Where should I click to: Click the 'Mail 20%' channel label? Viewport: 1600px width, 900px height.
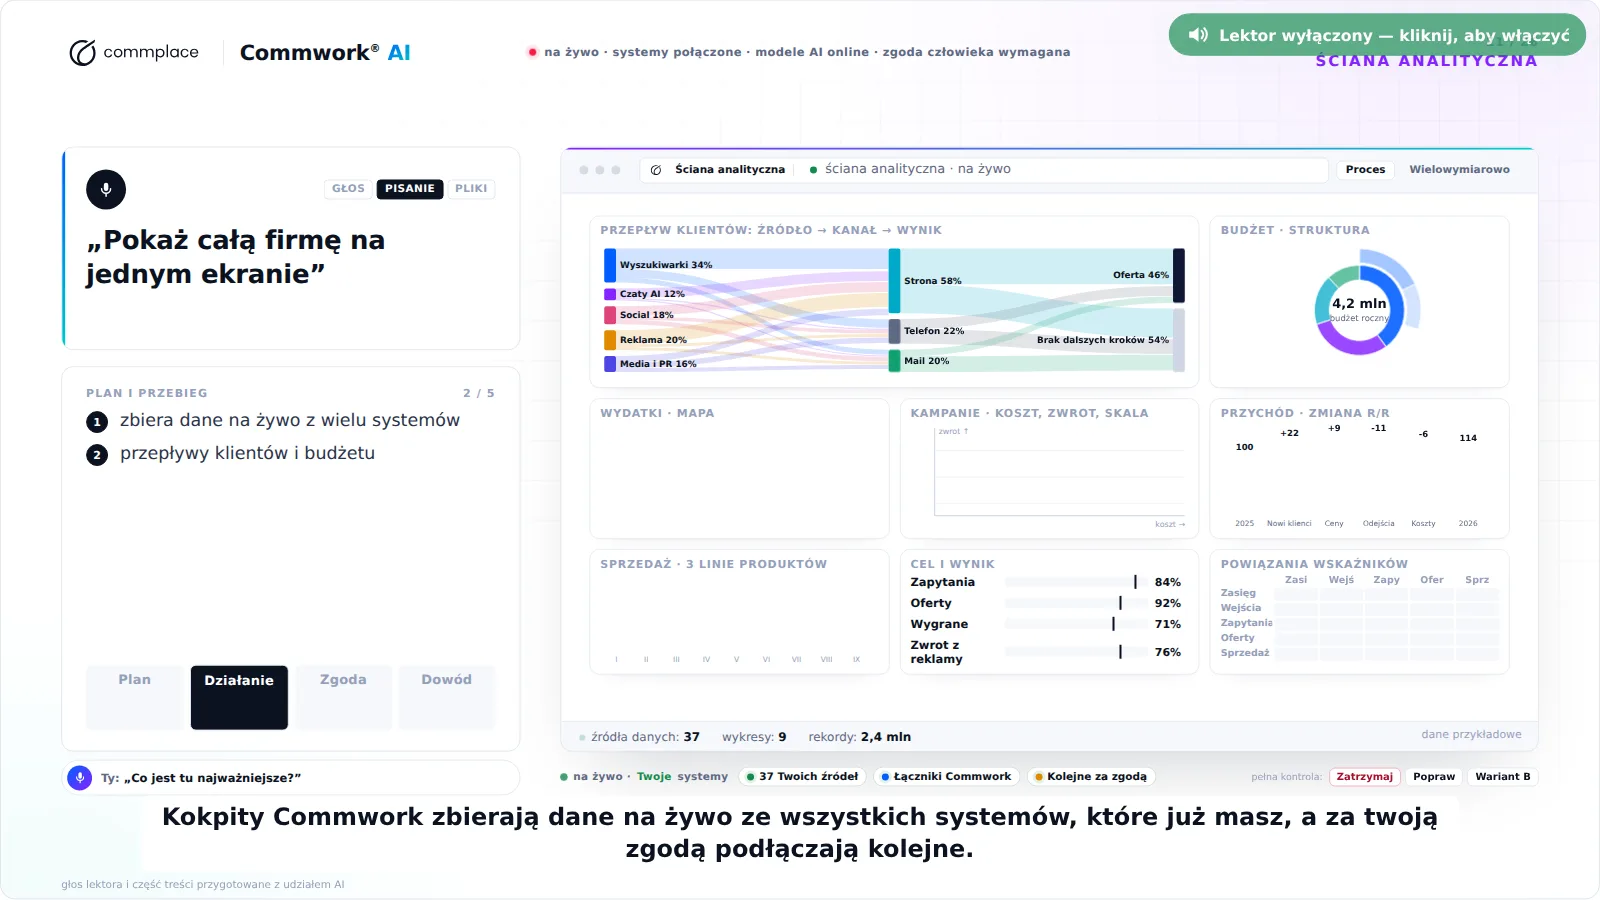point(927,361)
